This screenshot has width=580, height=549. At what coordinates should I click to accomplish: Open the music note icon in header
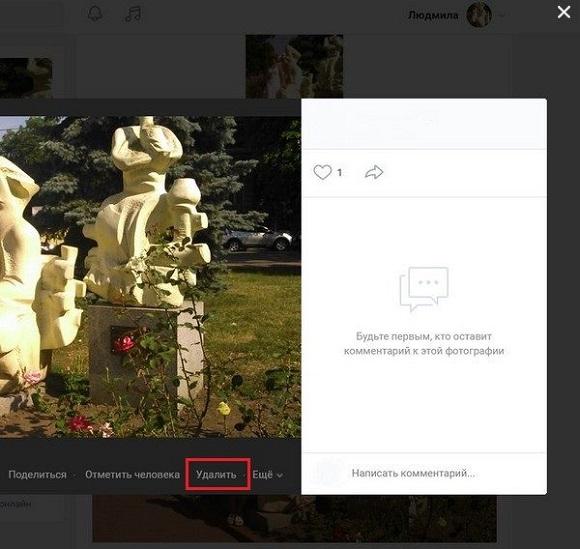(x=133, y=14)
